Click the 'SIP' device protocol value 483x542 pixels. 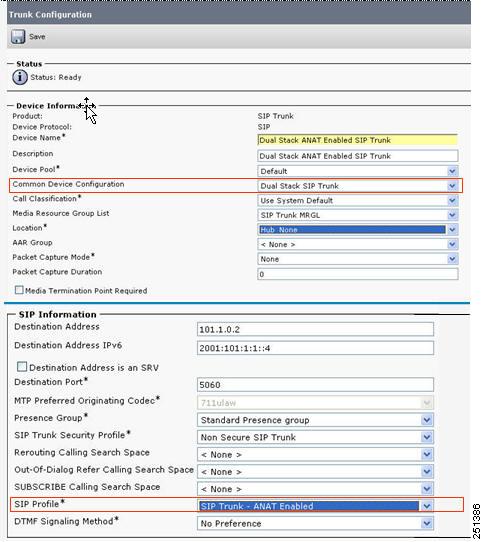[x=264, y=127]
